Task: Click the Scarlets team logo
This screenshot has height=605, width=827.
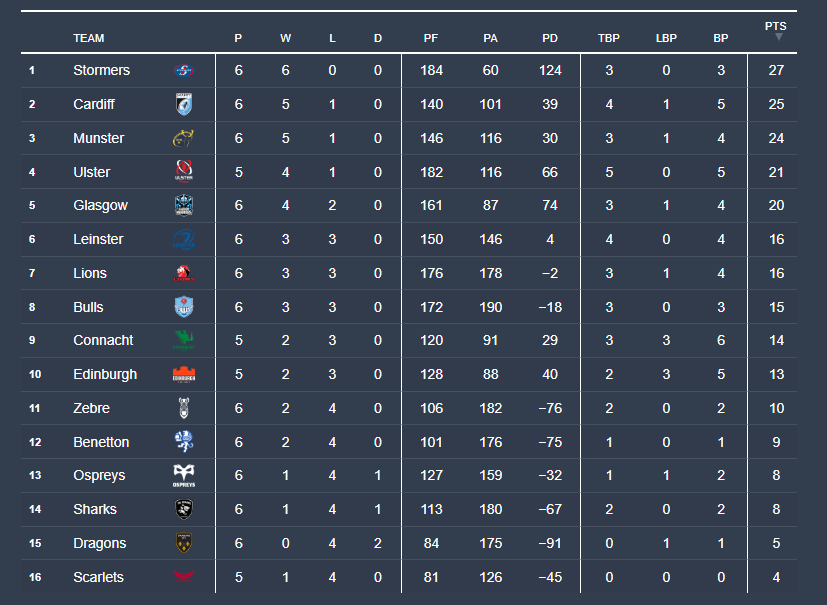Action: click(183, 577)
